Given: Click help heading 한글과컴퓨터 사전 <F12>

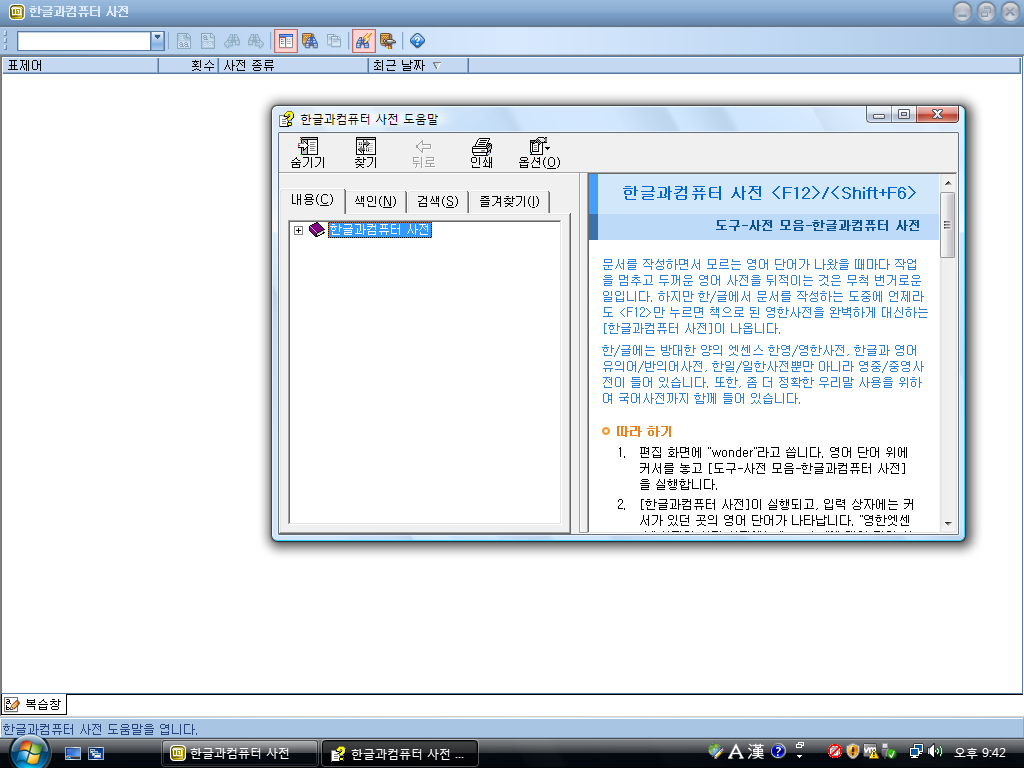Looking at the screenshot, I should pyautogui.click(x=769, y=193).
